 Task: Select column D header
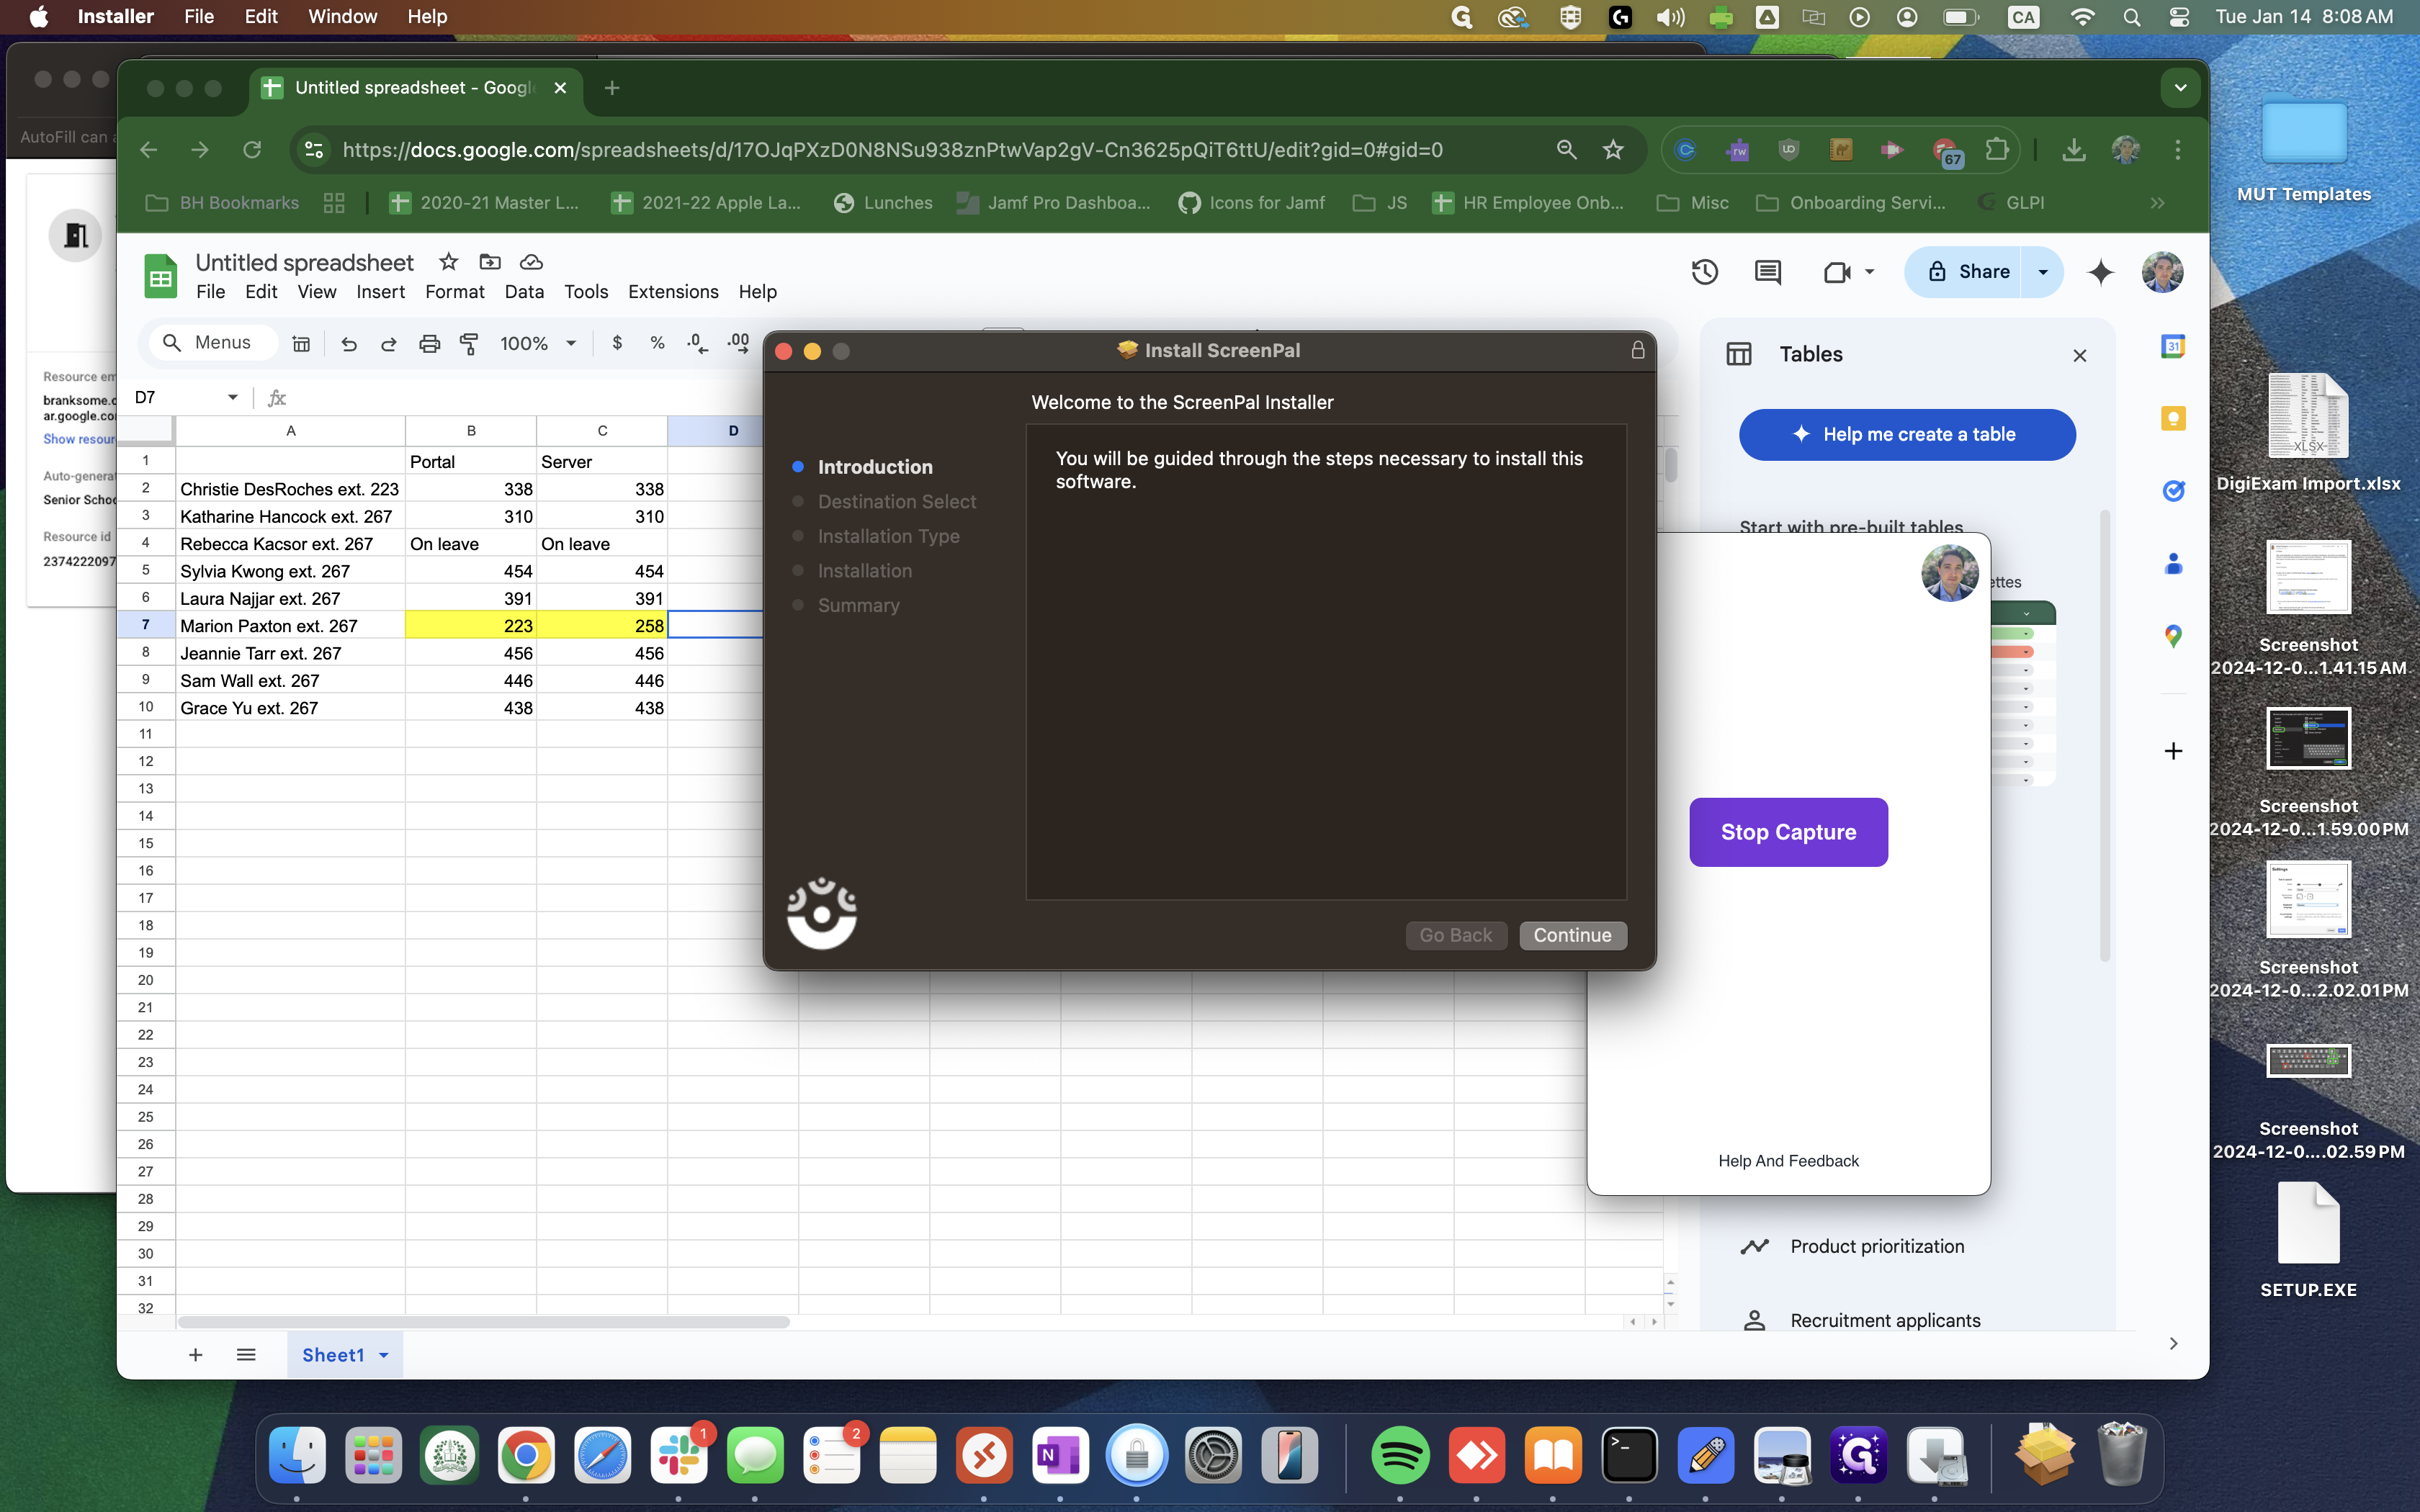(733, 431)
